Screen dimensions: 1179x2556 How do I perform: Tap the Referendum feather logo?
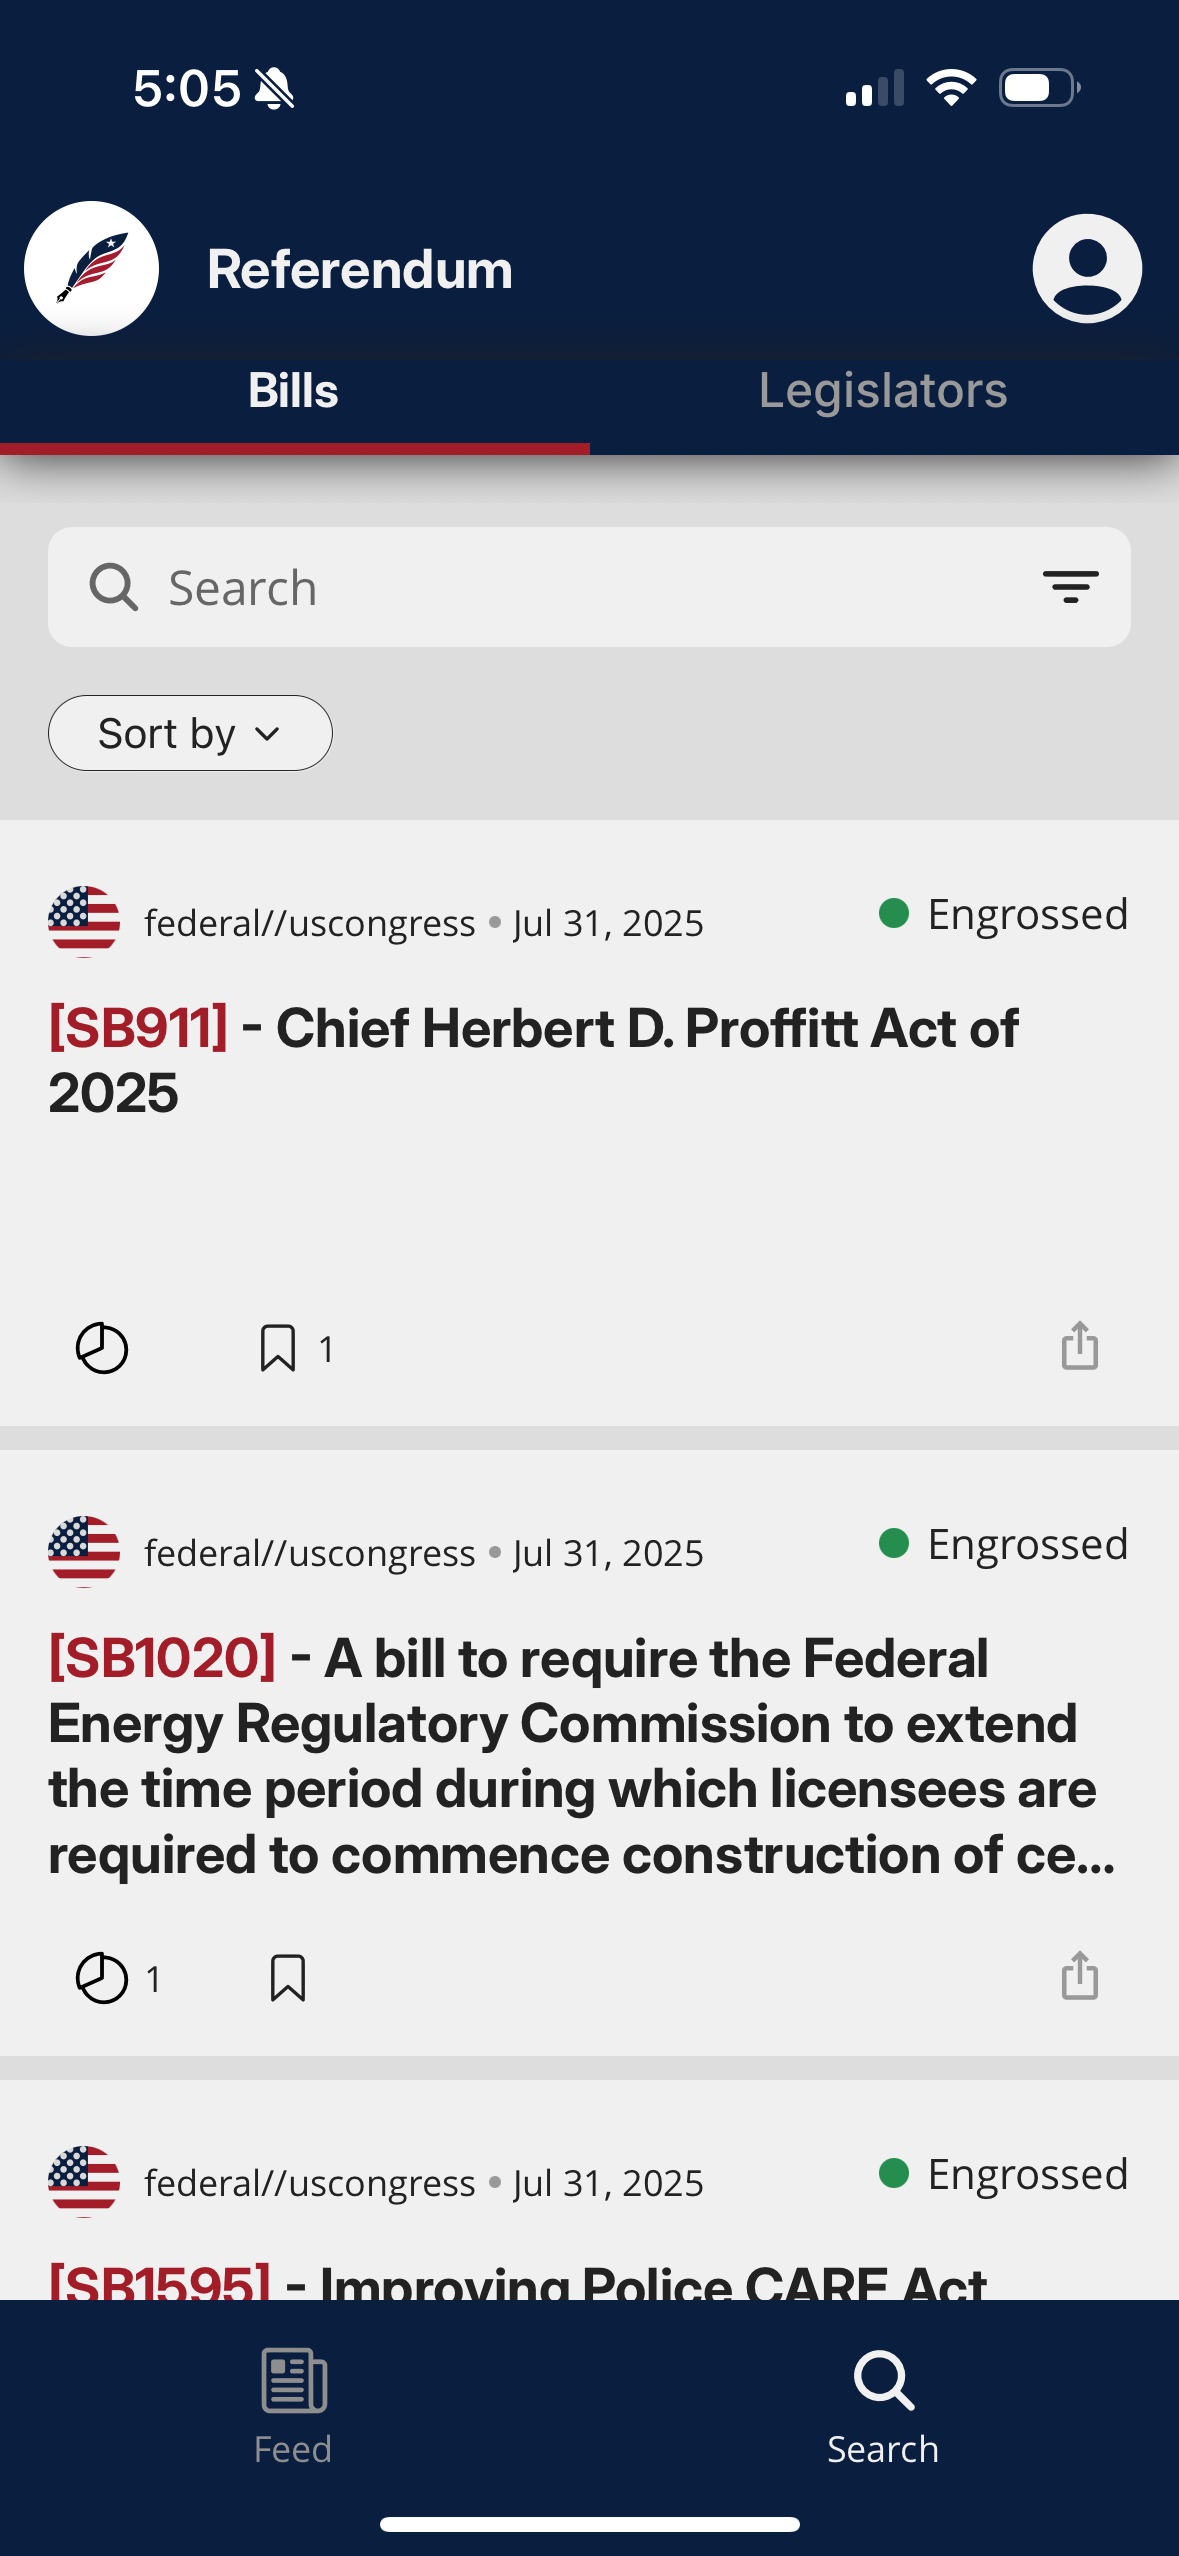click(x=91, y=268)
